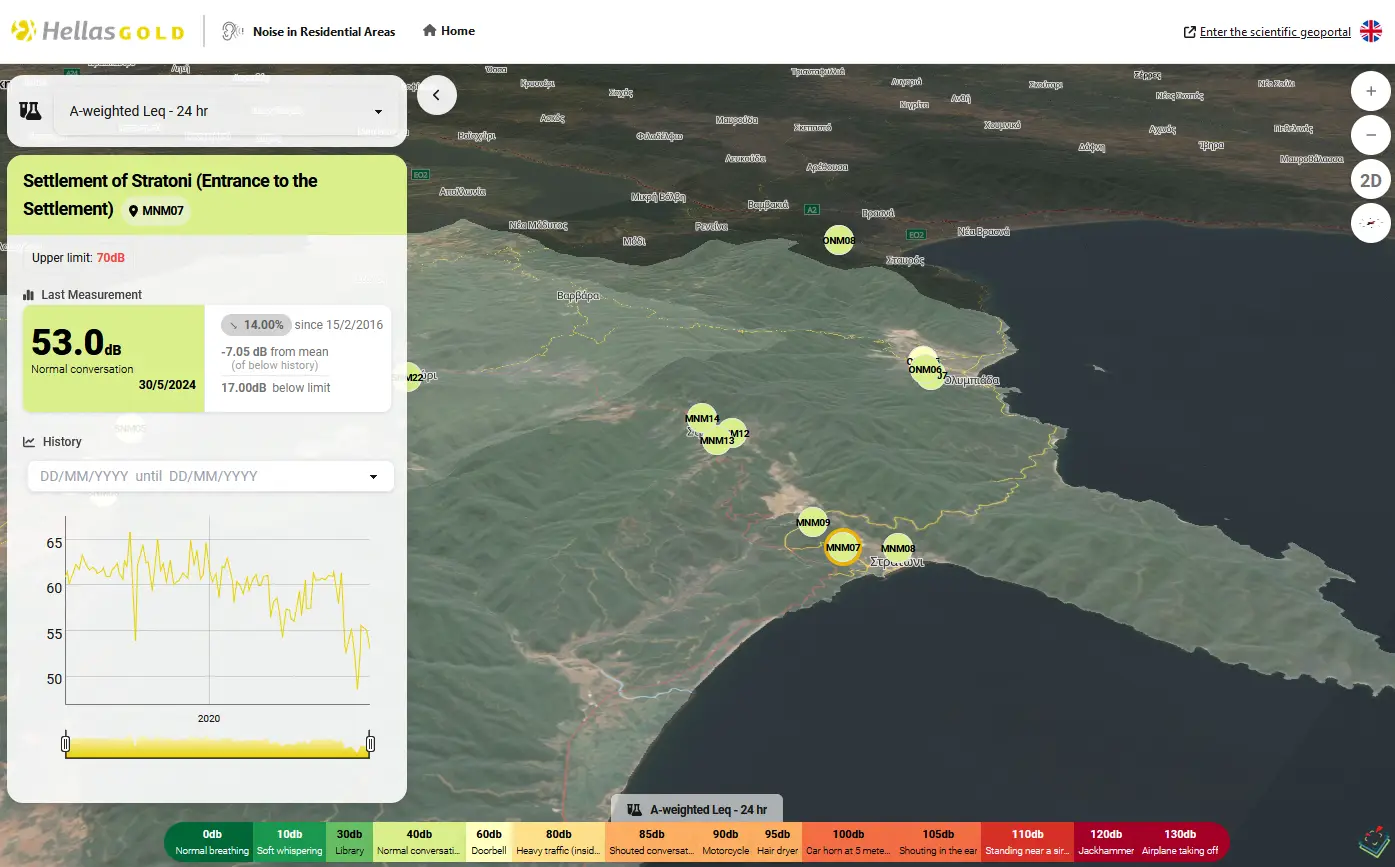1395x867 pixels.
Task: Open the layers icon in bottom corner
Action: 1374,840
